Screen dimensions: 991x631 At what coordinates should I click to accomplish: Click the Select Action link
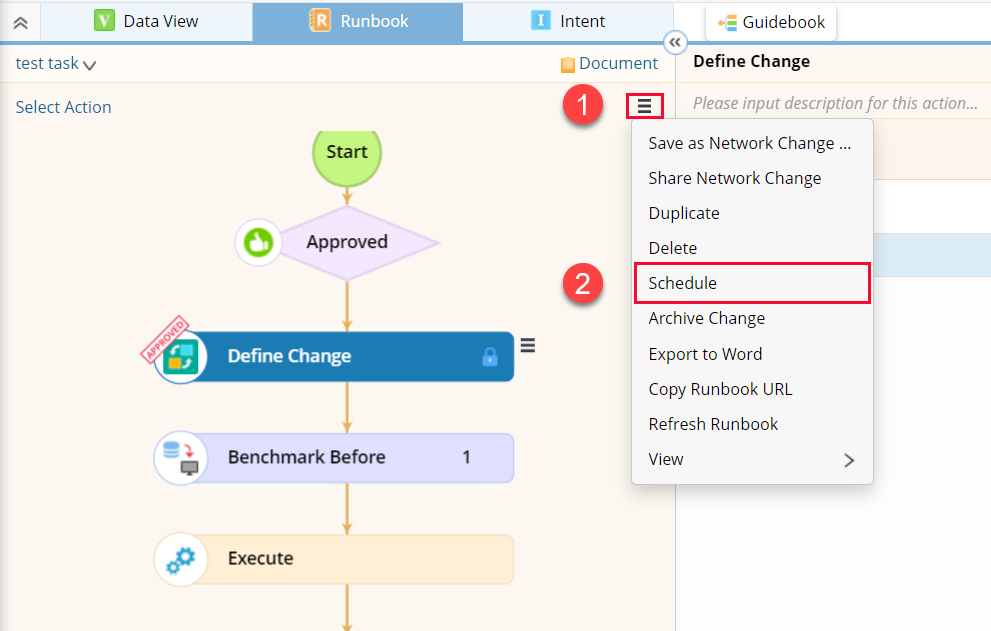(63, 107)
